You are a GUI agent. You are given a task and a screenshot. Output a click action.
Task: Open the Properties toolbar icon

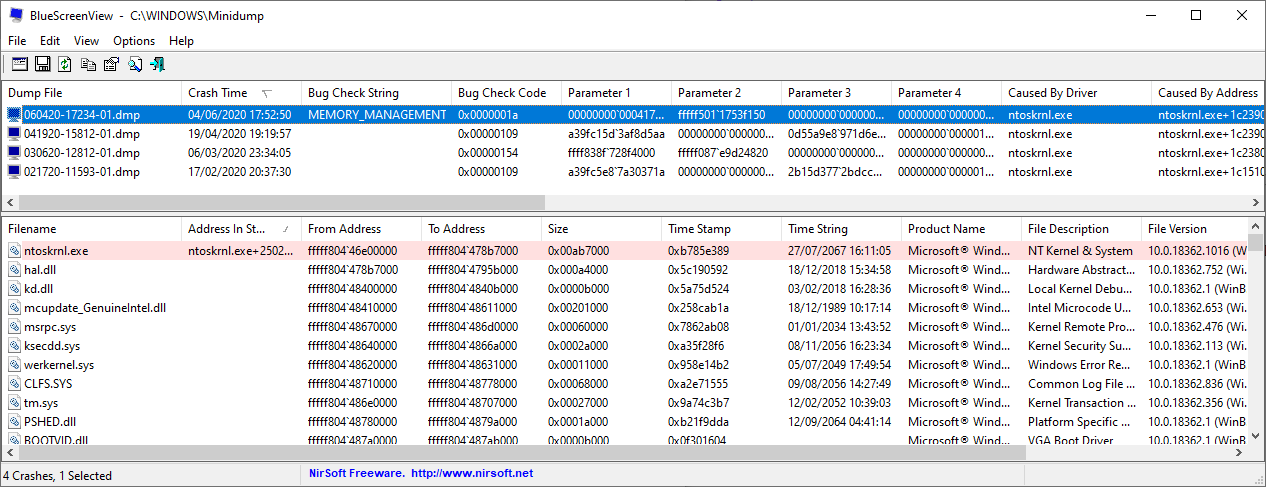pos(111,65)
